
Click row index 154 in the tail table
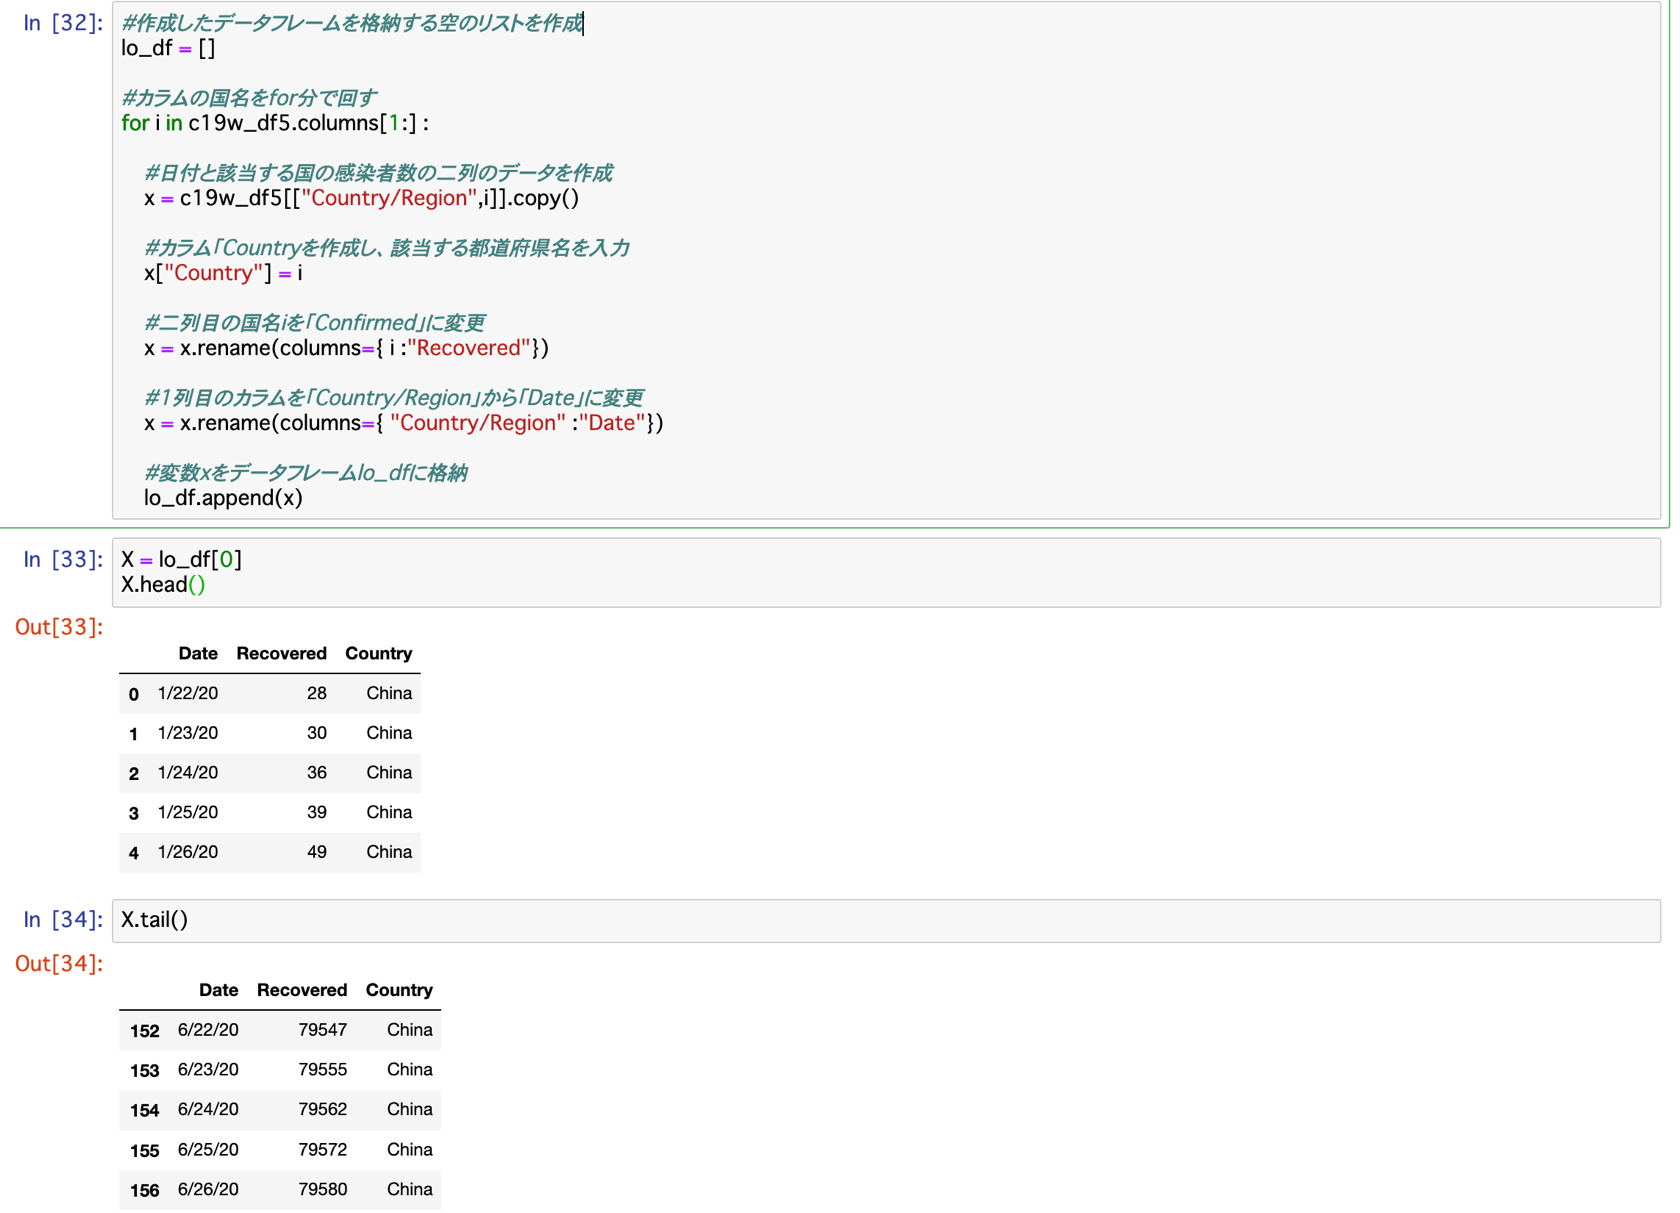pos(145,1110)
